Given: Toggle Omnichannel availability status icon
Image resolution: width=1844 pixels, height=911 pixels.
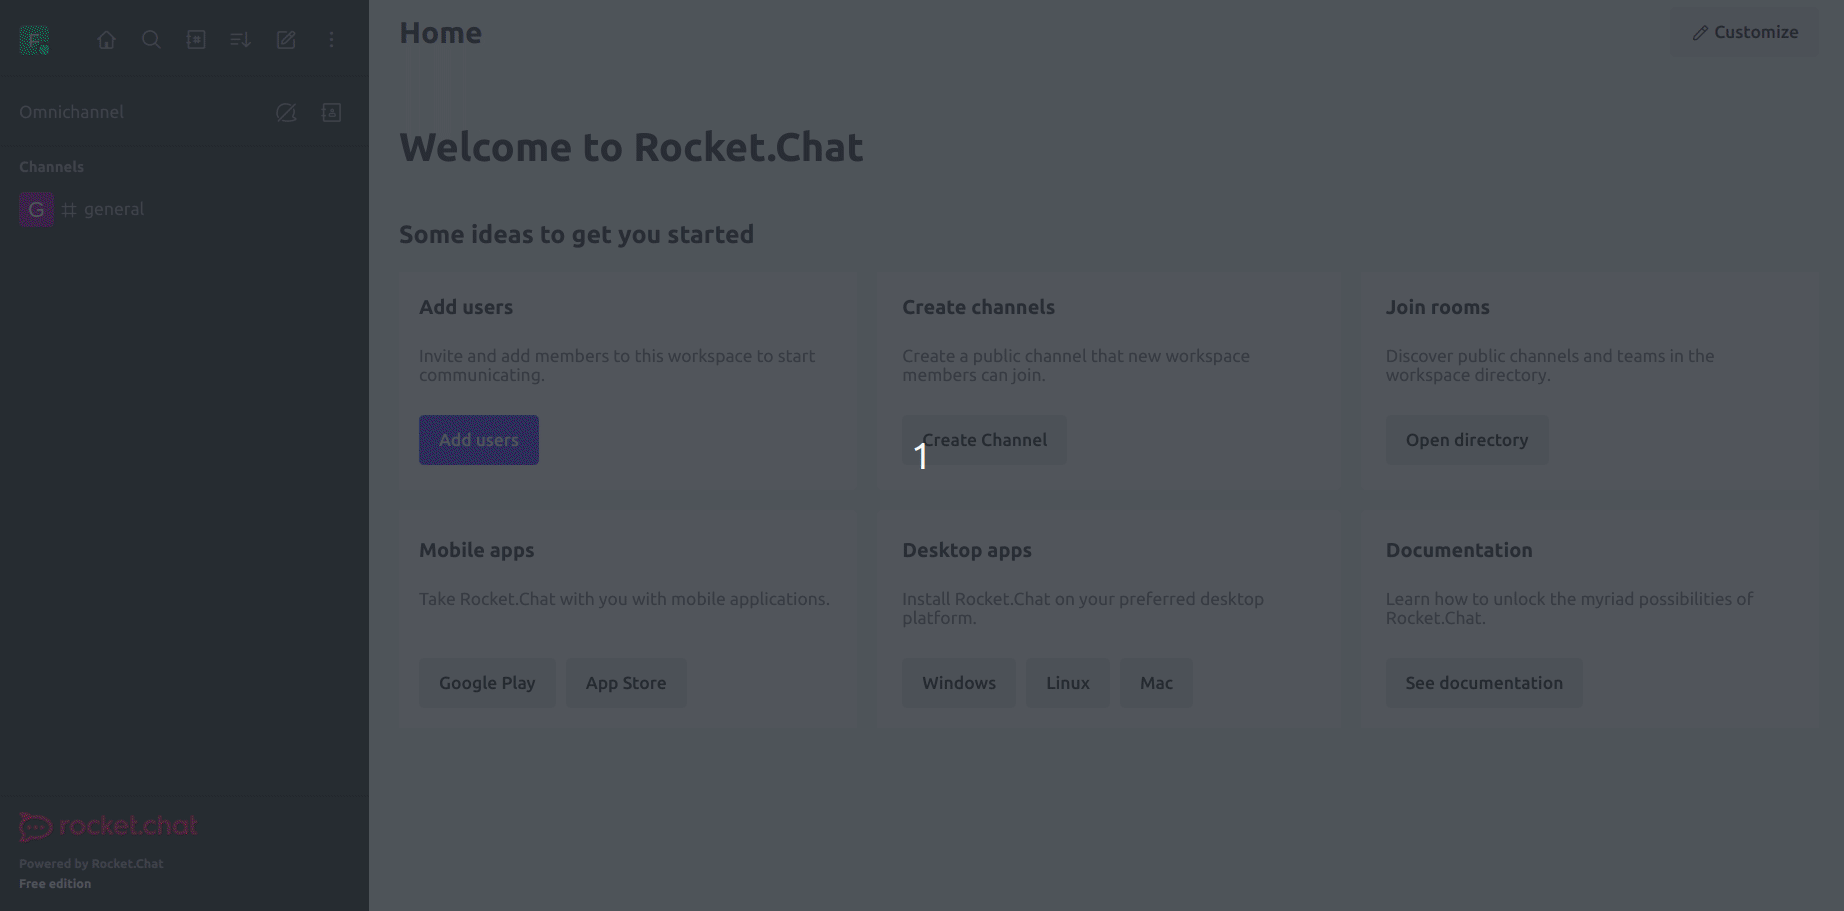Looking at the screenshot, I should tap(286, 112).
